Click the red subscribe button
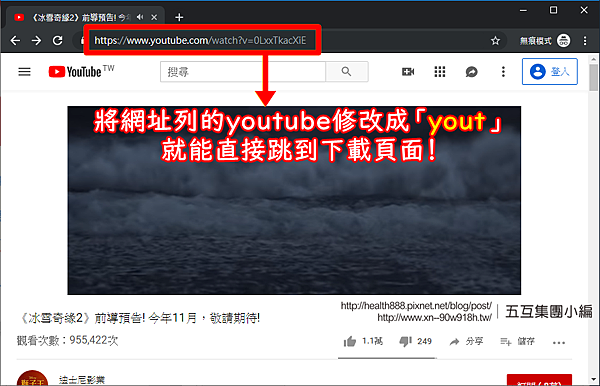Screen dimensions: 600x386 click(539, 380)
